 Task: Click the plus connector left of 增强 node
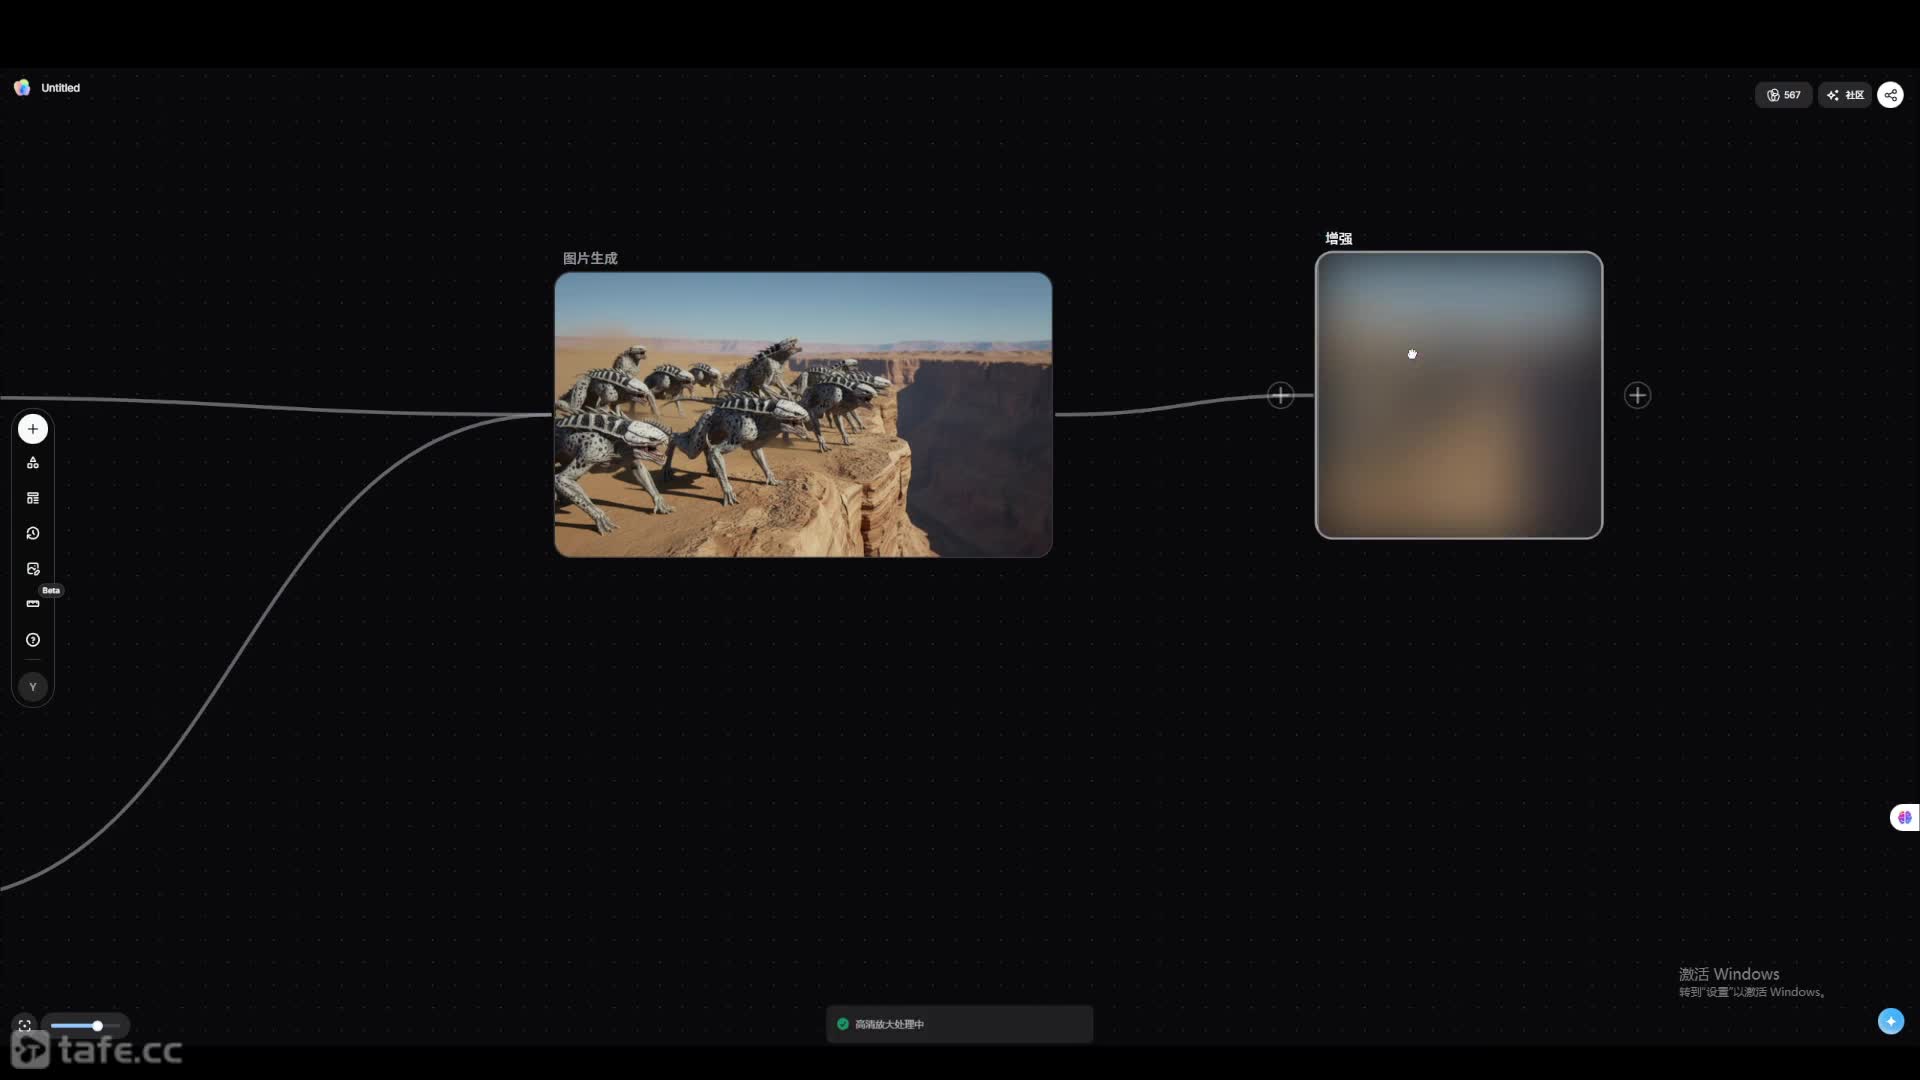1280,395
